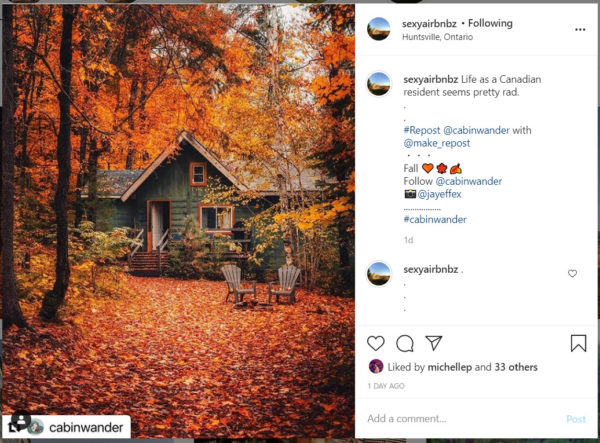Open sexyairbnbz profile picture in header
Screen dimensions: 600x443
coord(378,29)
